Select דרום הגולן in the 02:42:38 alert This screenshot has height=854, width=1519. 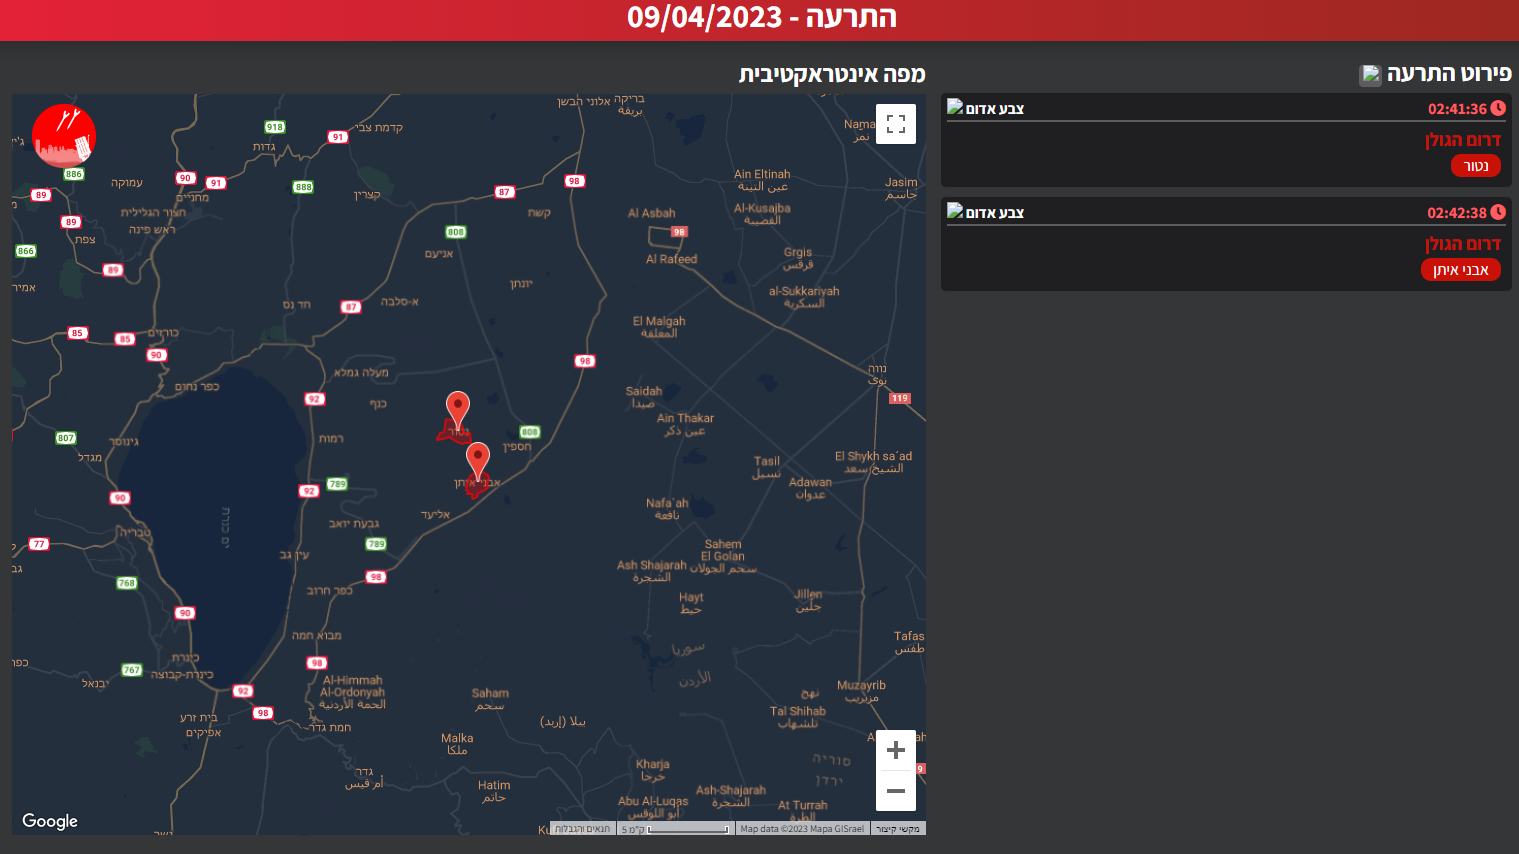pyautogui.click(x=1462, y=244)
